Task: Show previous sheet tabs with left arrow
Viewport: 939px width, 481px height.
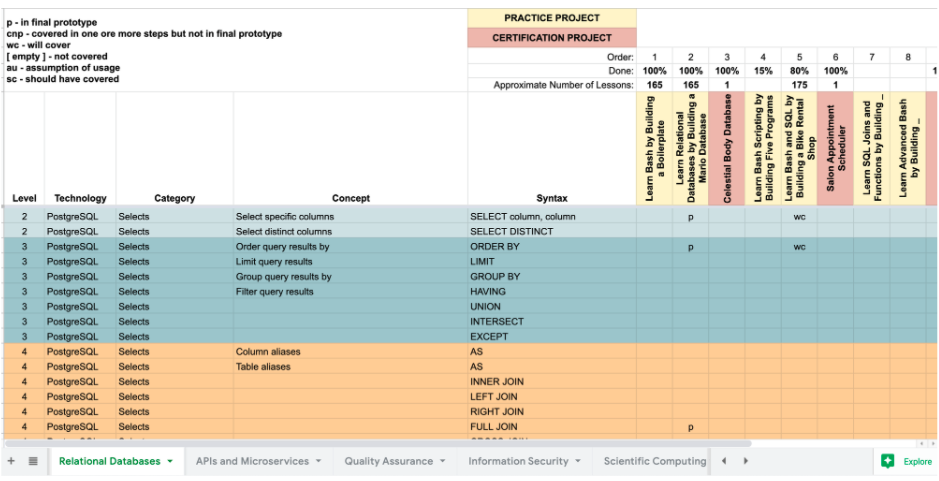Action: 724,461
